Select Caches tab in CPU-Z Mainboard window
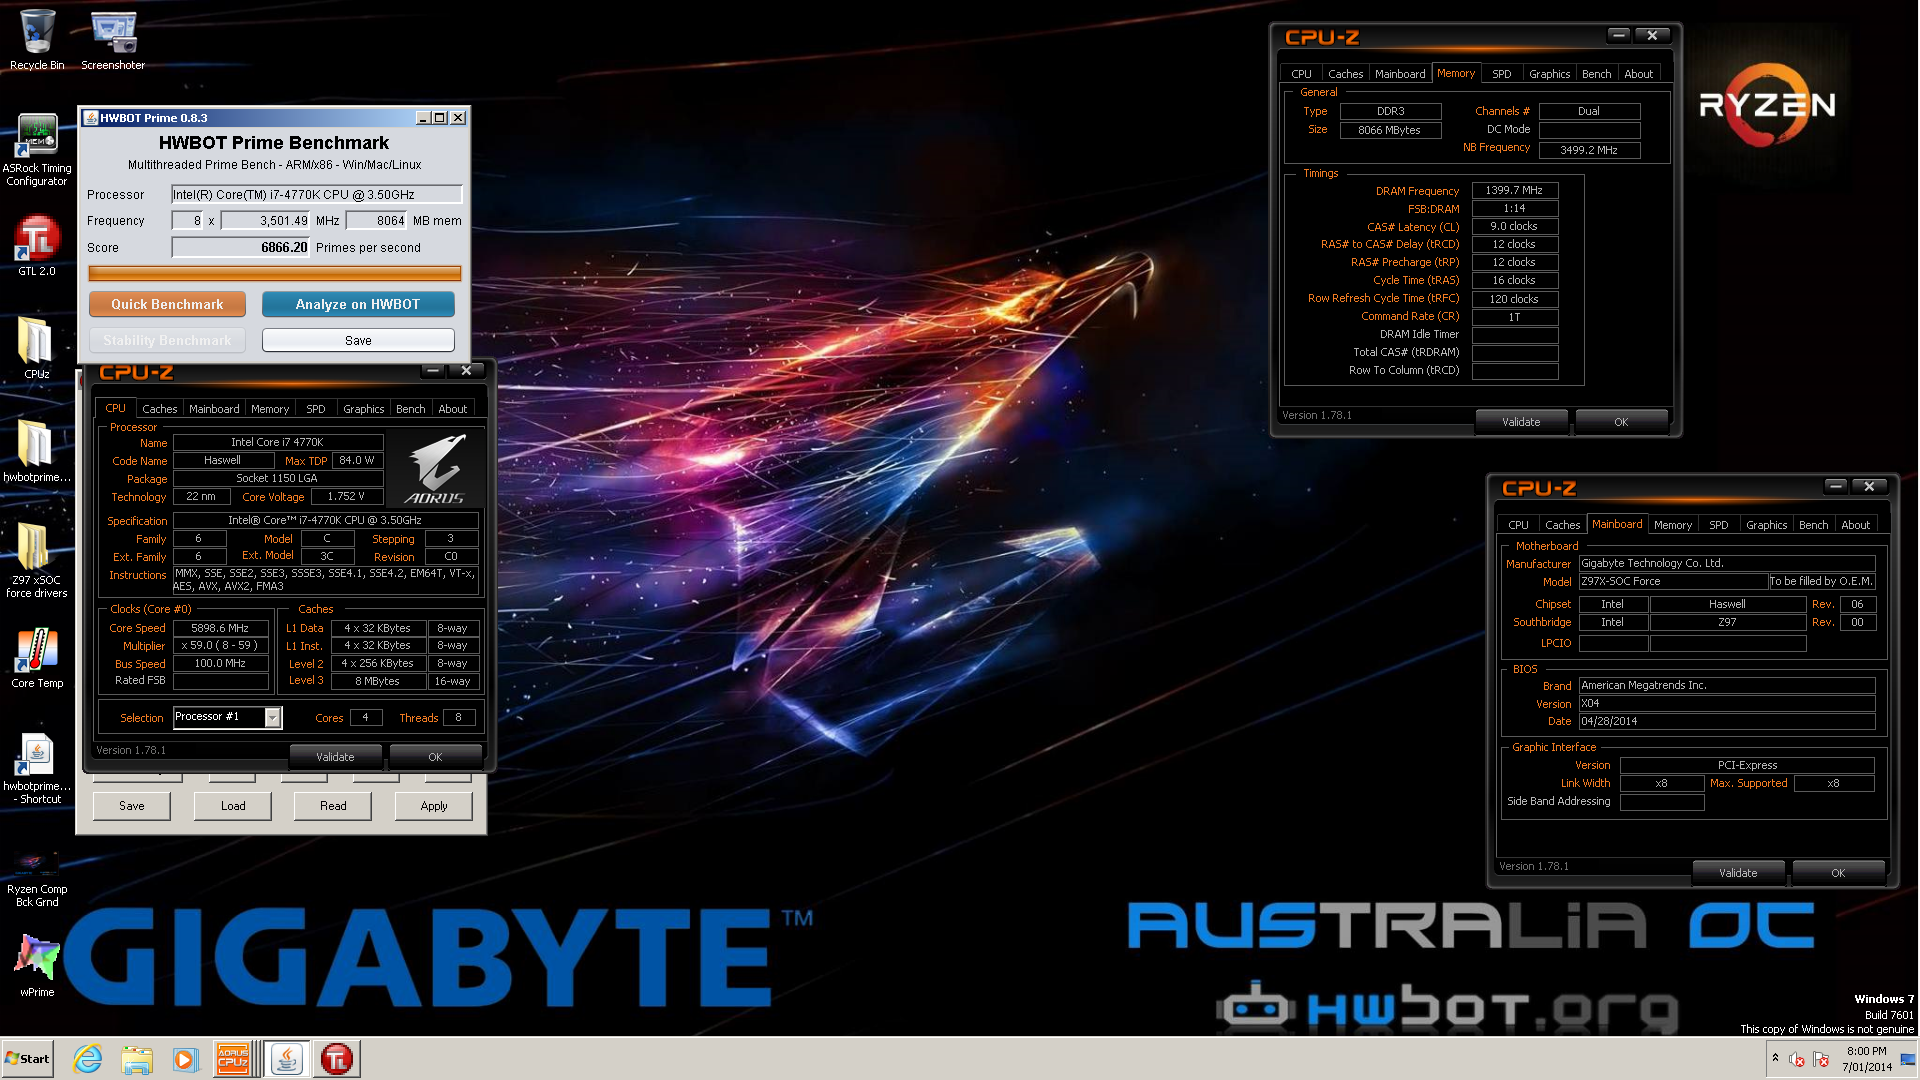The image size is (1920, 1080). (x=1563, y=525)
